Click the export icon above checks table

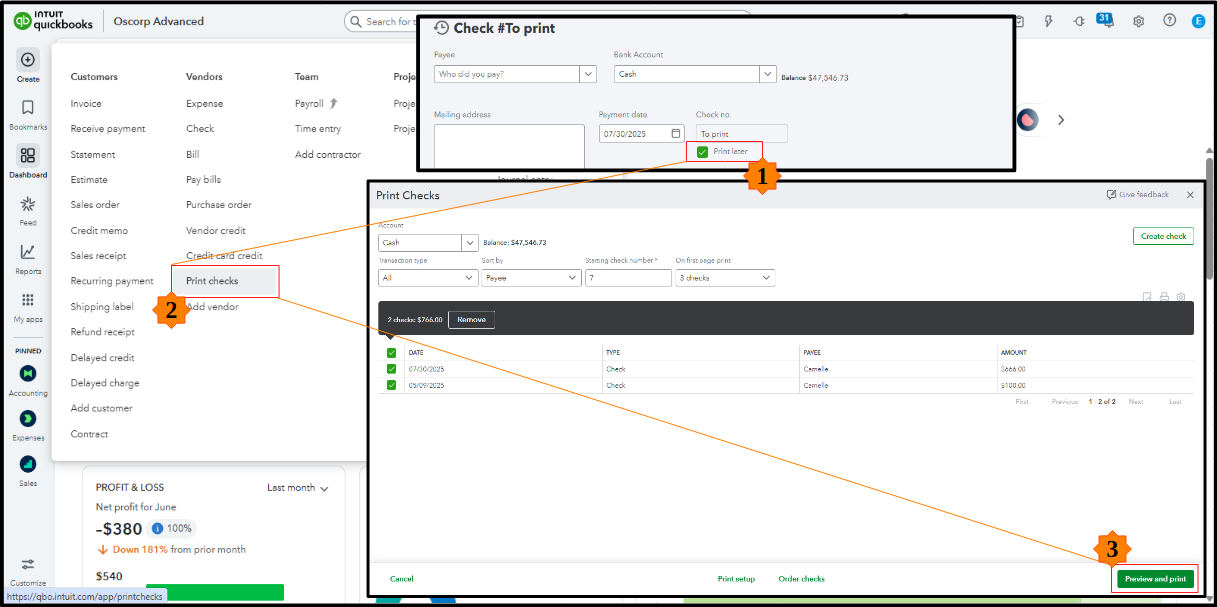pos(1148,297)
